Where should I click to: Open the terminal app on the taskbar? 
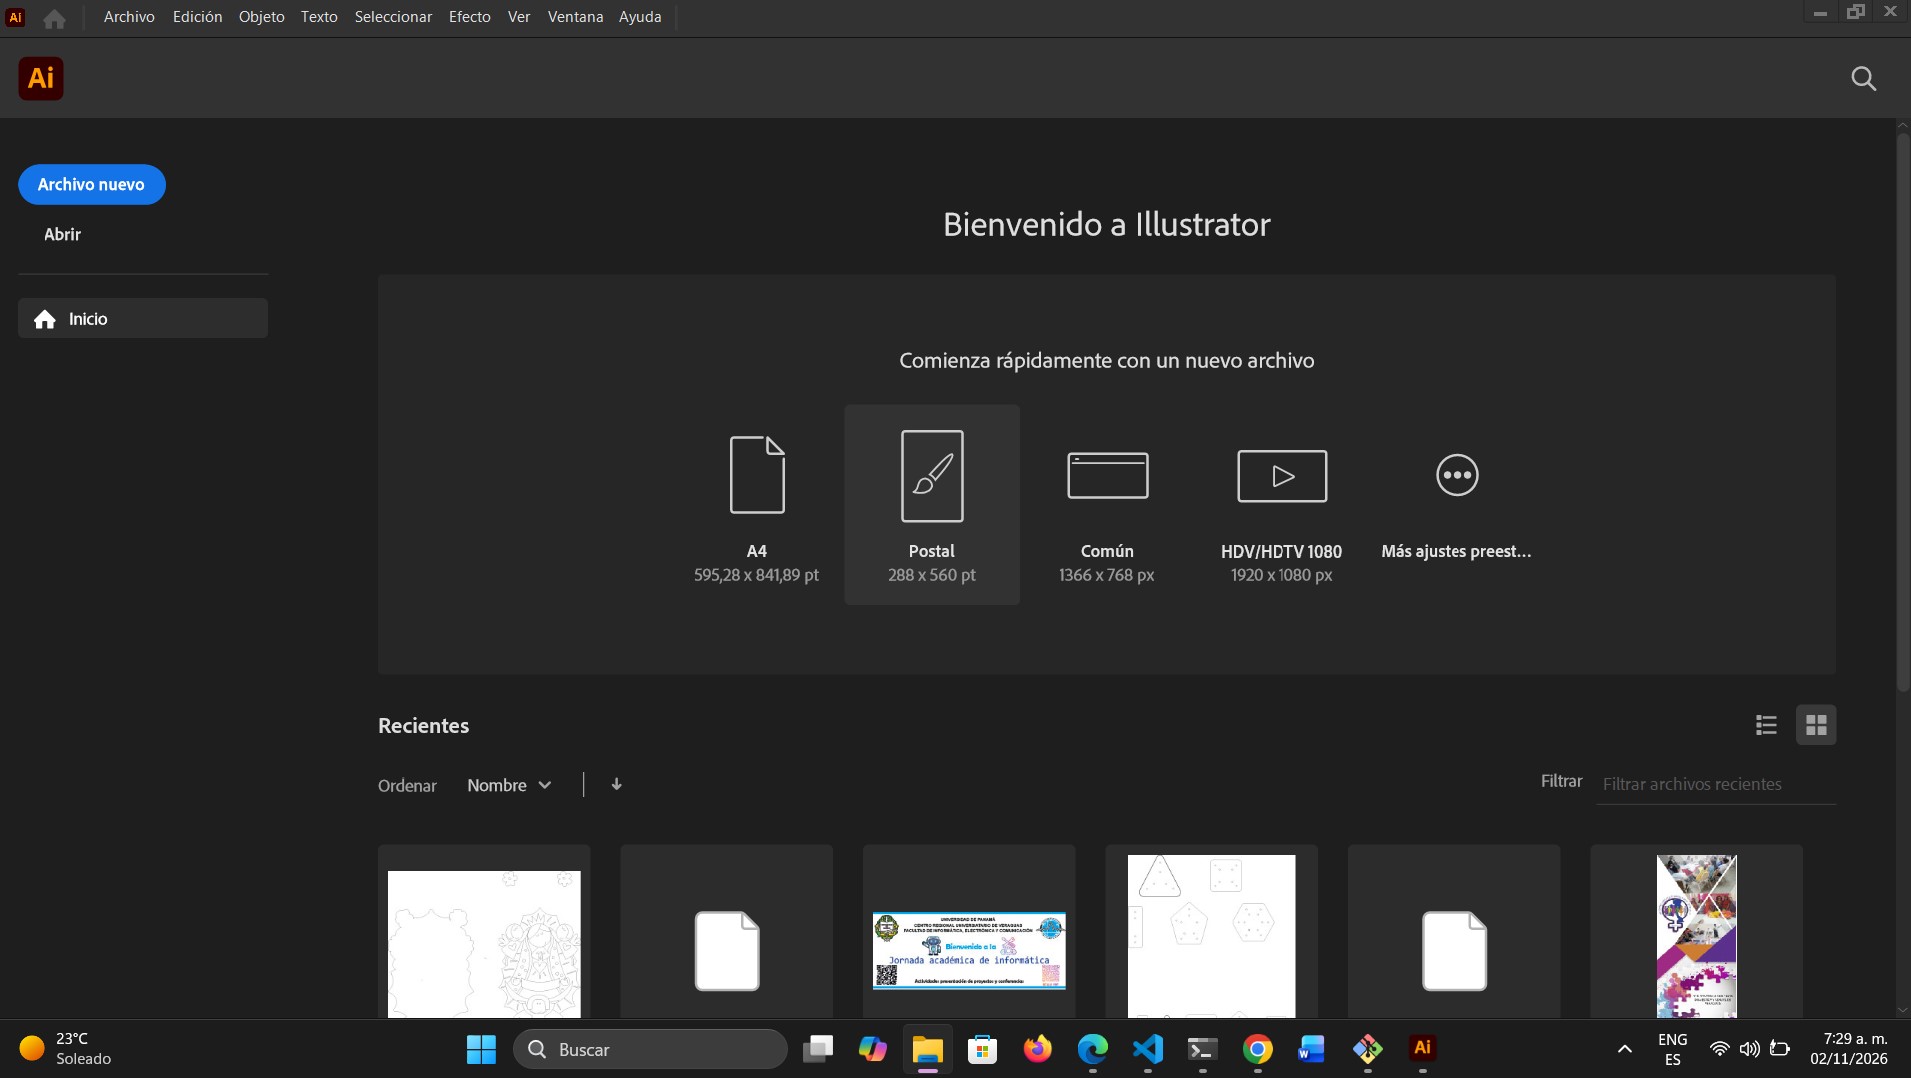[x=1203, y=1049]
